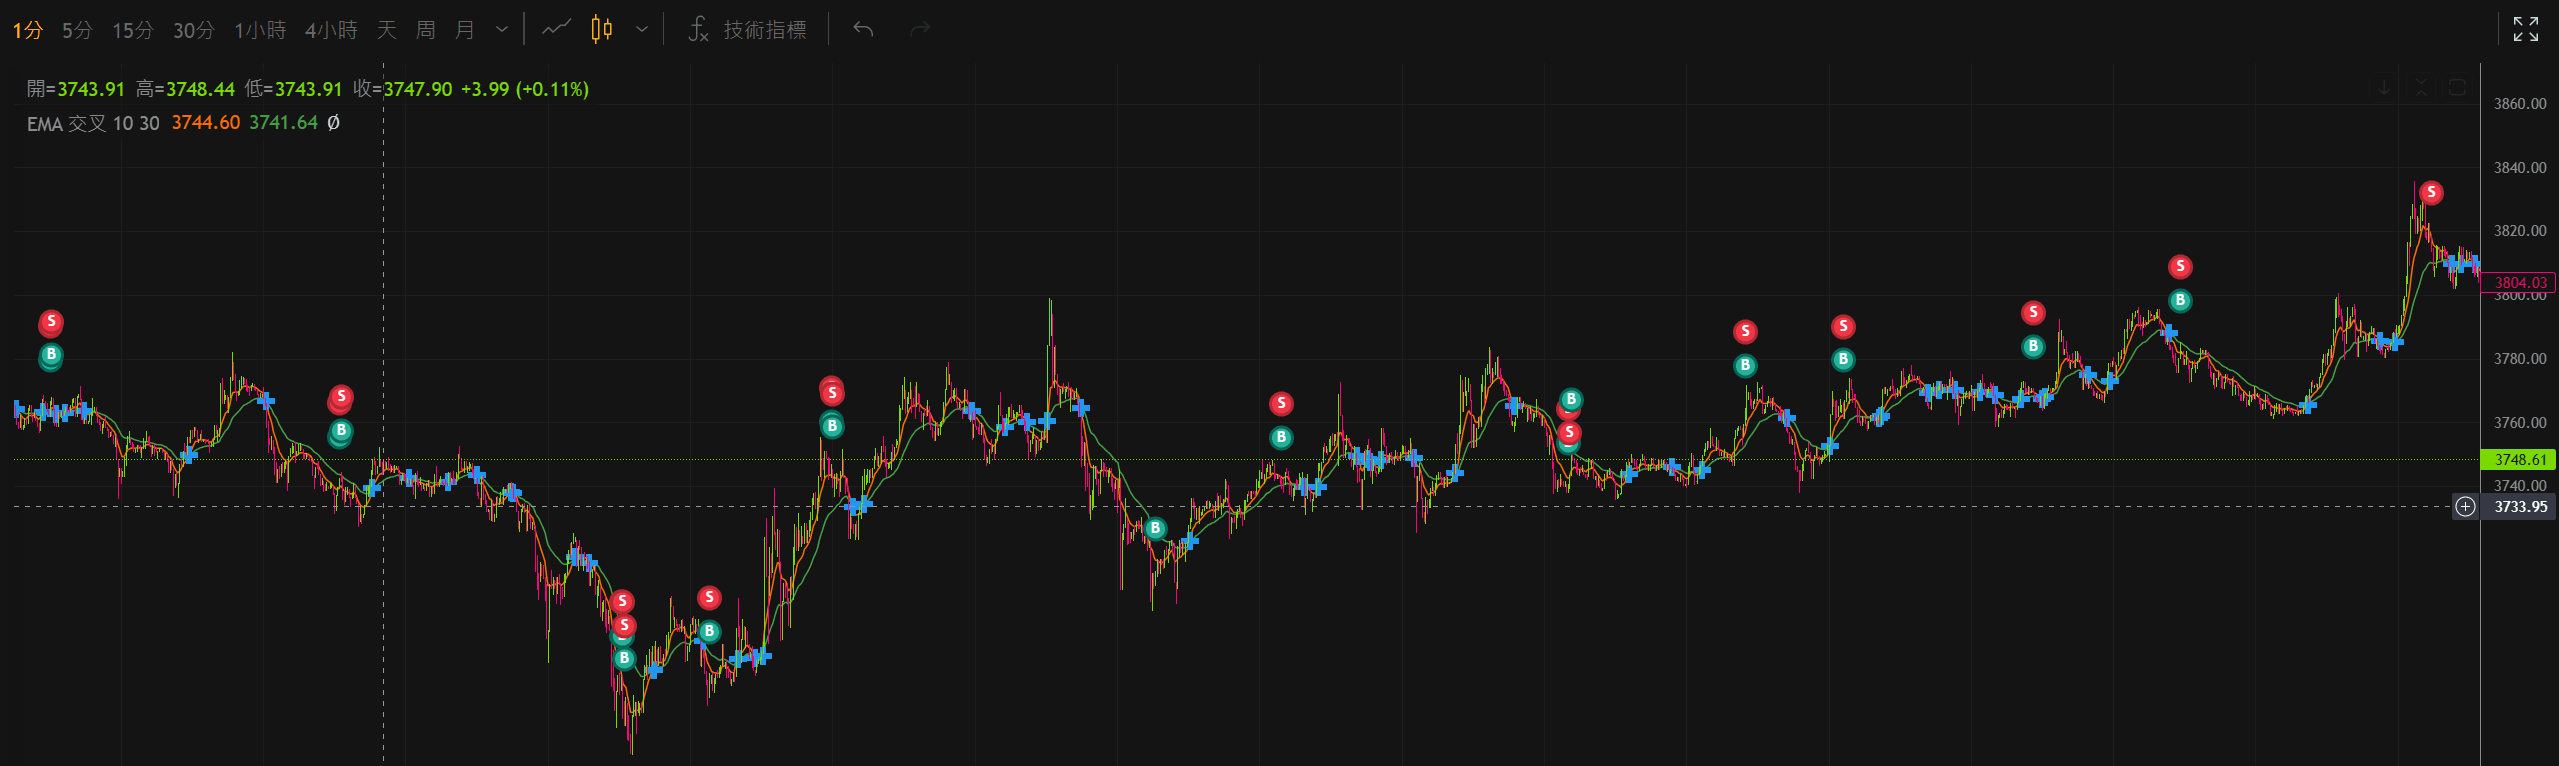Click the 開=3743.91 open value

(x=76, y=89)
